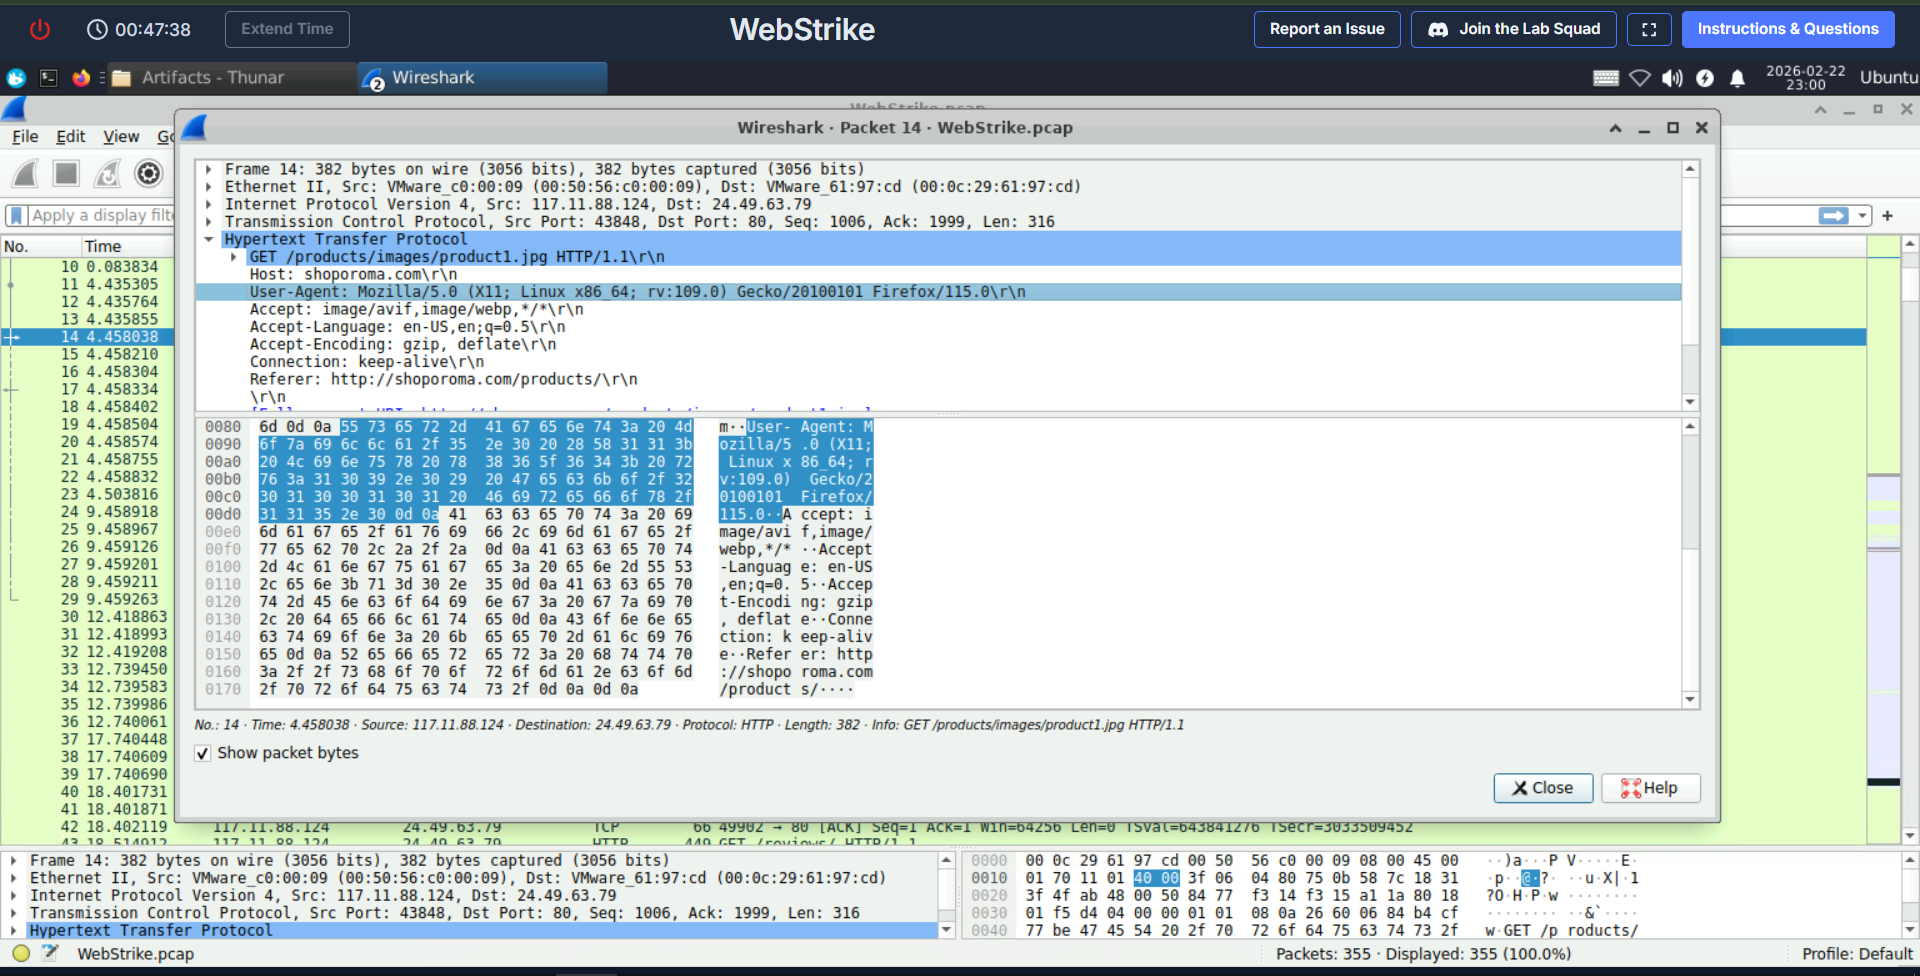Toggle the Show packet bytes checkbox

pos(203,753)
